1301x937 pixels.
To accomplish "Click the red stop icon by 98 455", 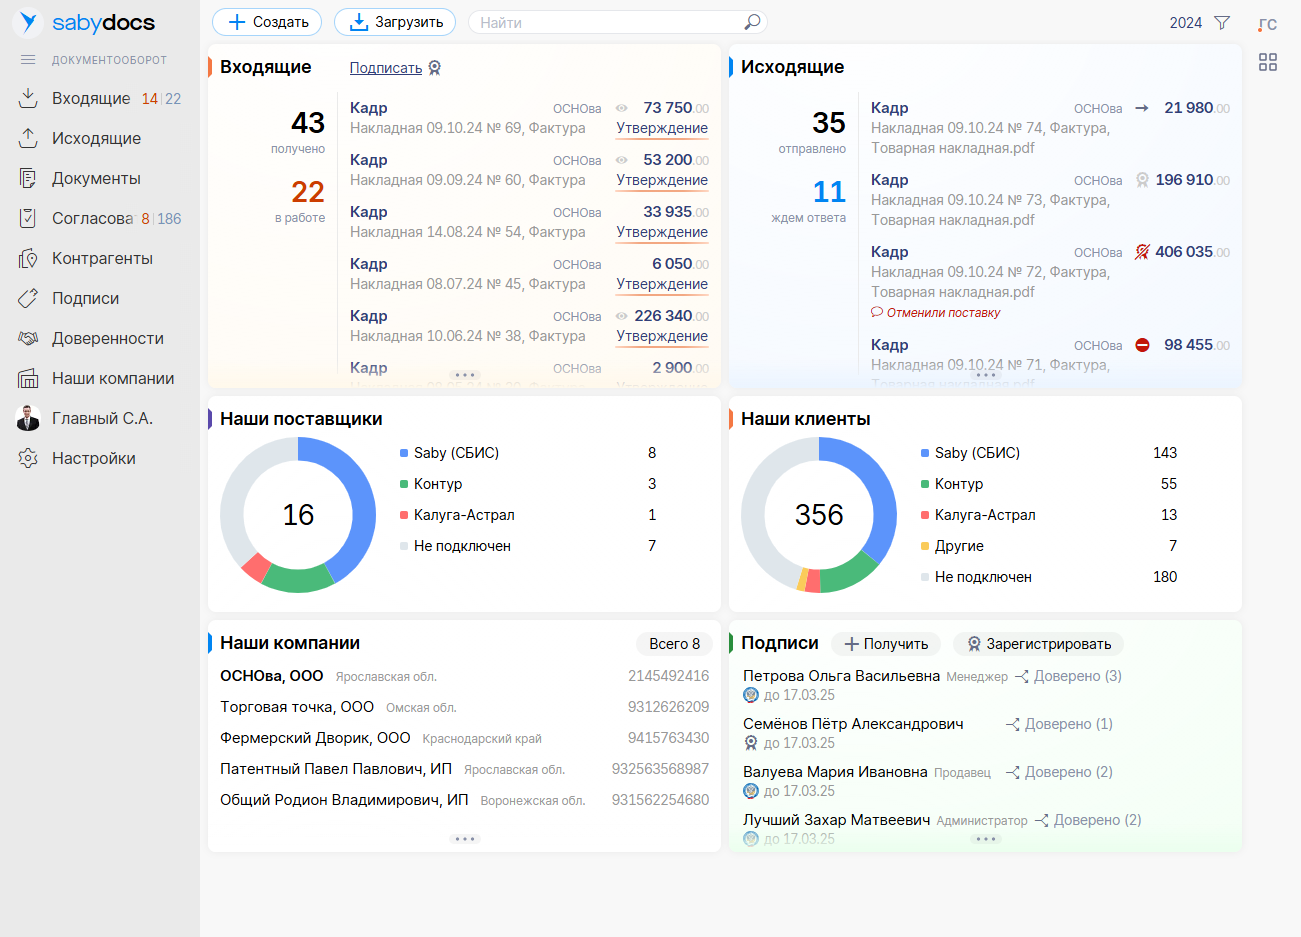I will pos(1142,345).
